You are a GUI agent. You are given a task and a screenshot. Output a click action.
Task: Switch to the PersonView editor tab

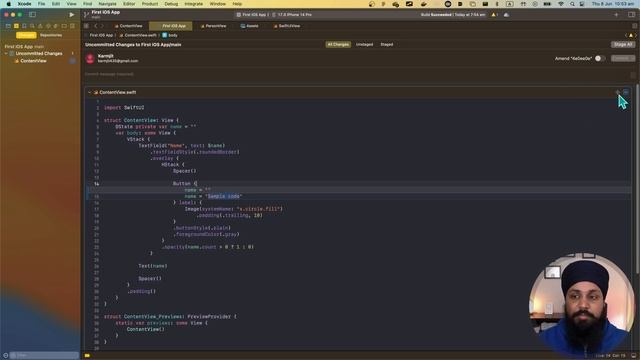(213, 26)
